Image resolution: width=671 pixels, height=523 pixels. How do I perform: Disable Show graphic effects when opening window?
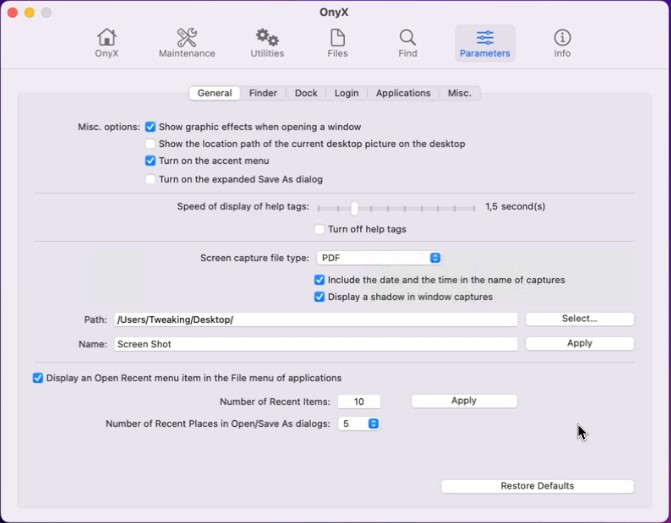tap(150, 127)
